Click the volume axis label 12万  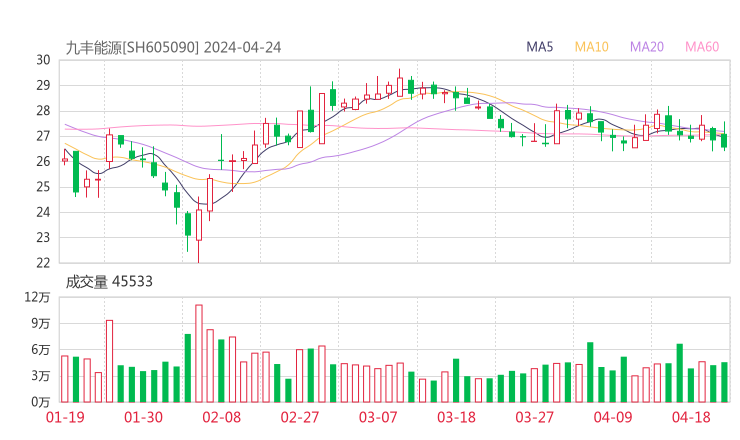point(37,297)
